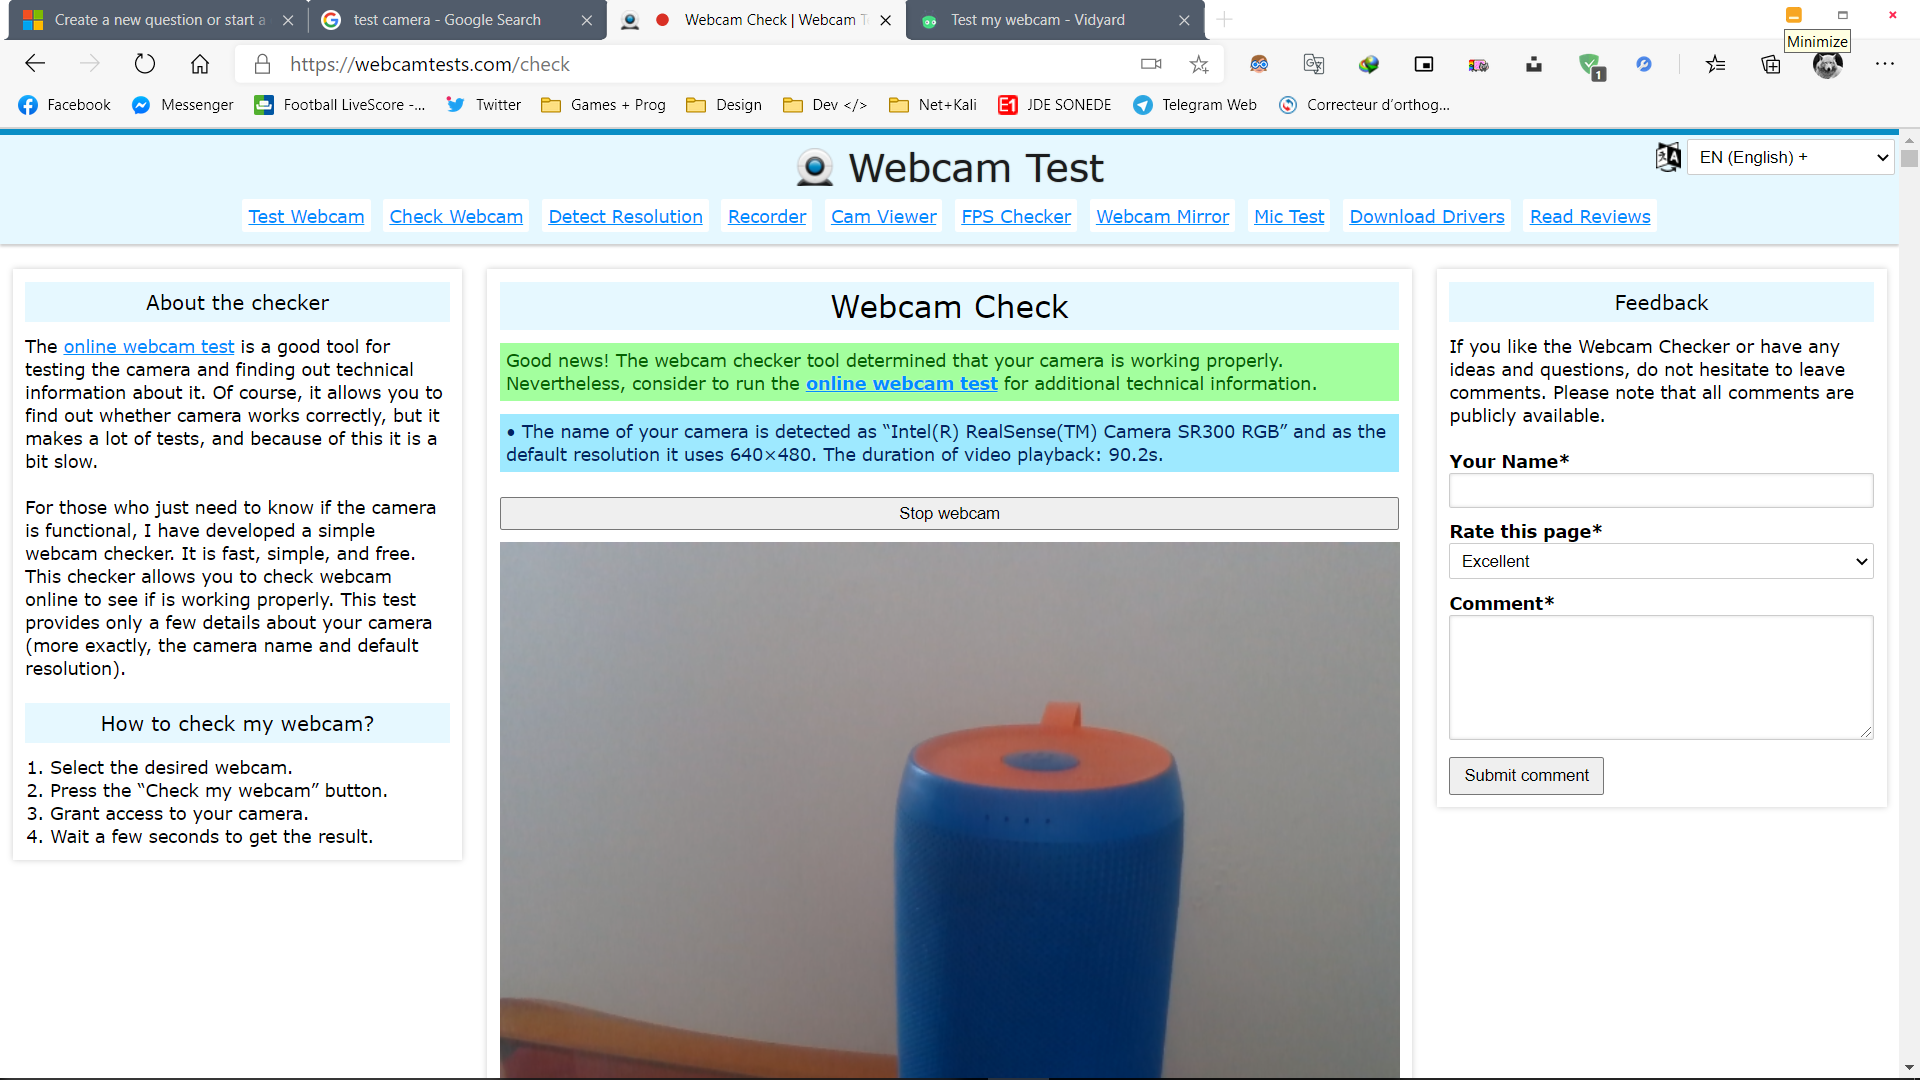The width and height of the screenshot is (1920, 1080).
Task: Focus the Comment text area
Action: [1661, 677]
